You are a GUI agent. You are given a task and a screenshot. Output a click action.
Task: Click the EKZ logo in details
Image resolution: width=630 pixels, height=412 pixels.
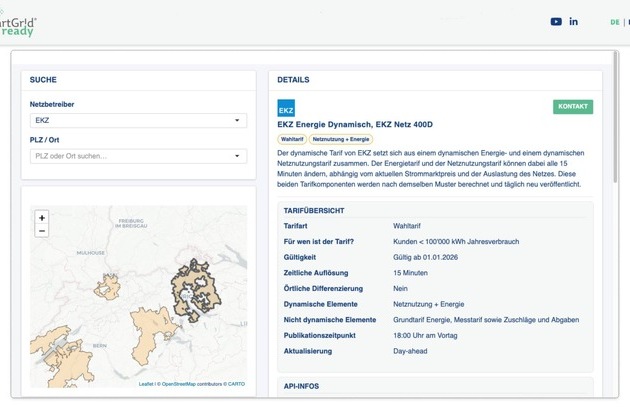[286, 109]
